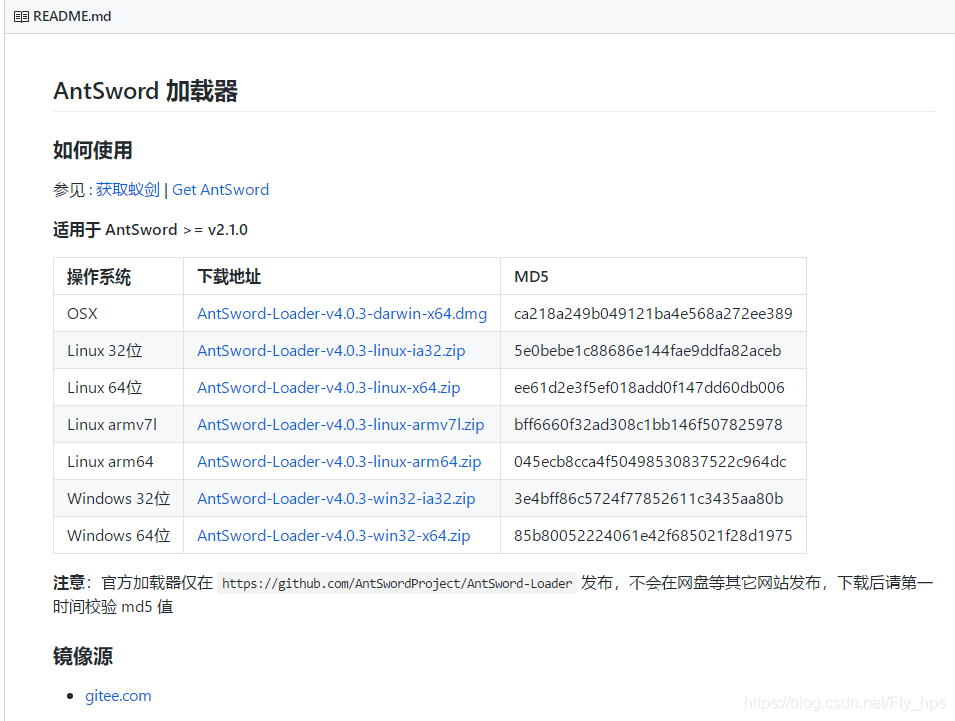
Task: Click the AntSword 加载器 heading
Action: pyautogui.click(x=146, y=91)
